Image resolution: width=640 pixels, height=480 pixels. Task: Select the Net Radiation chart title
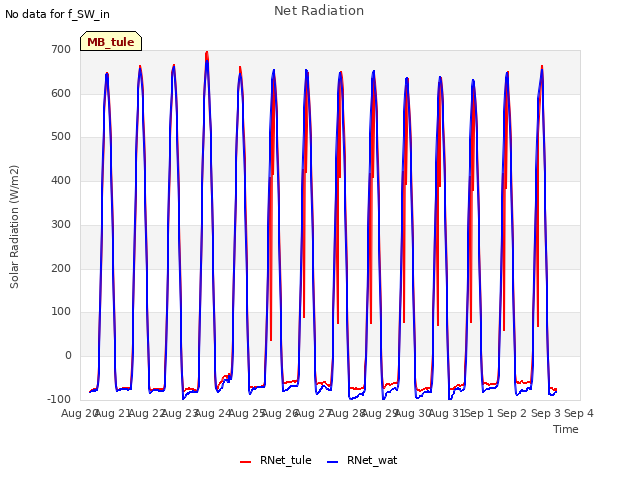pyautogui.click(x=319, y=11)
